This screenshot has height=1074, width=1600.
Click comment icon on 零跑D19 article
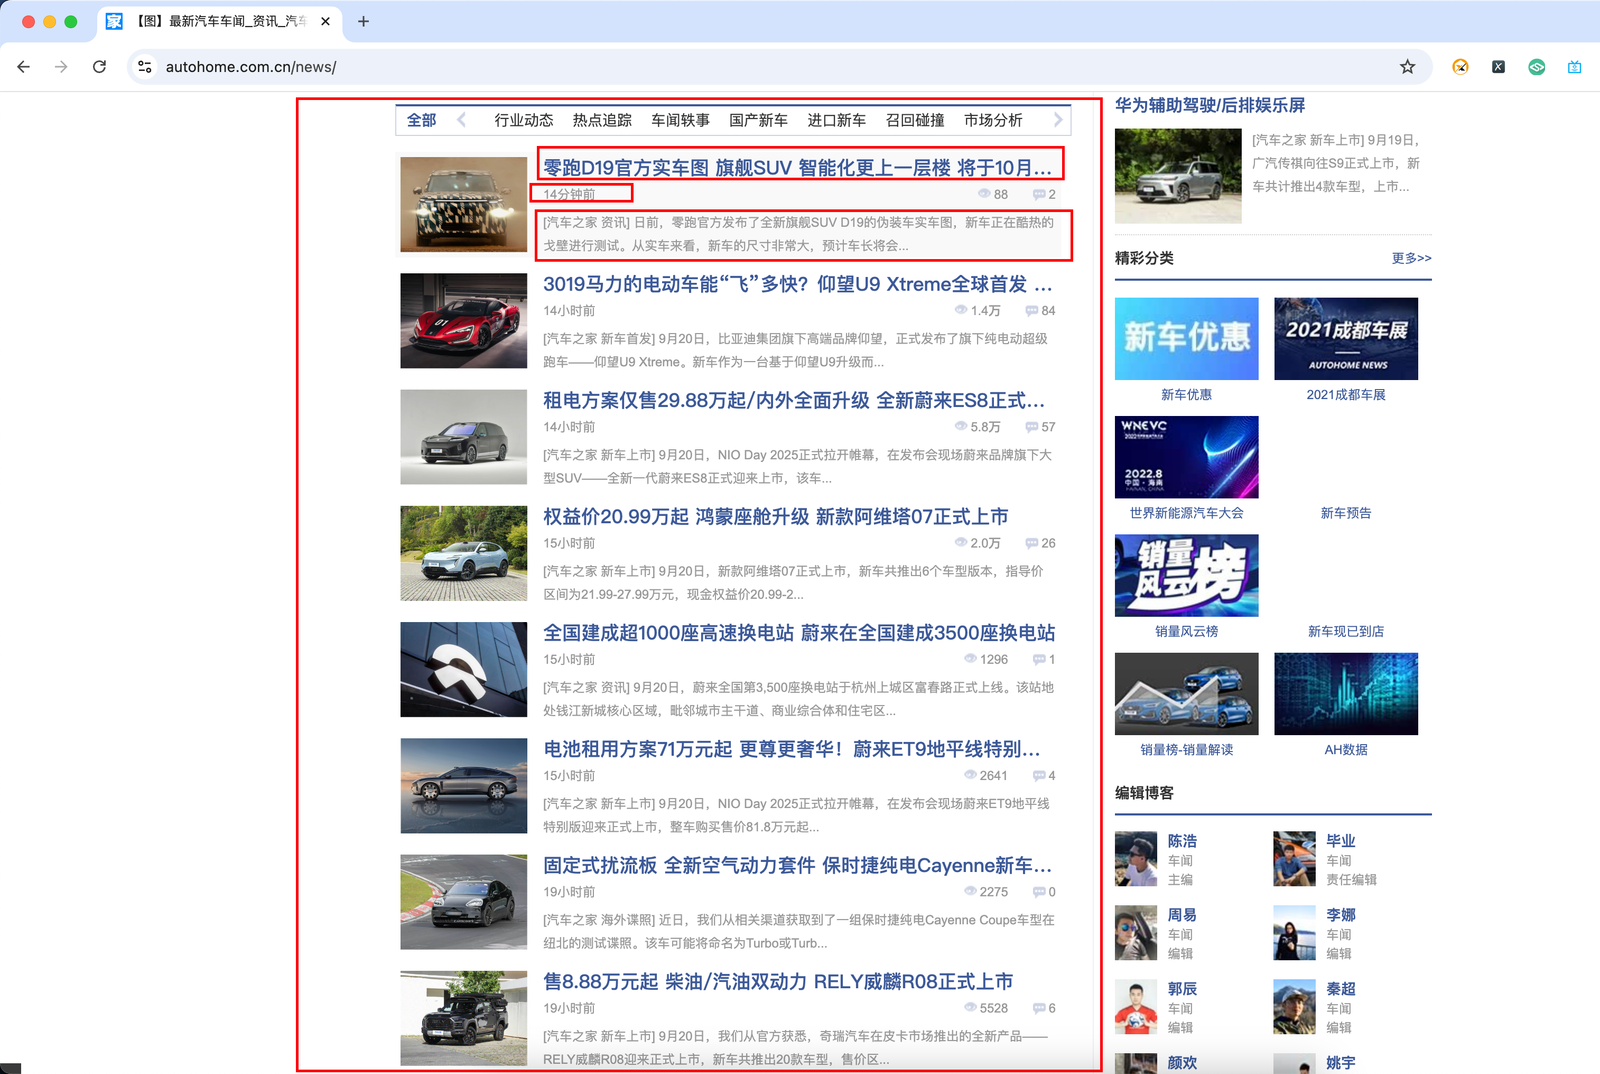tap(1038, 194)
